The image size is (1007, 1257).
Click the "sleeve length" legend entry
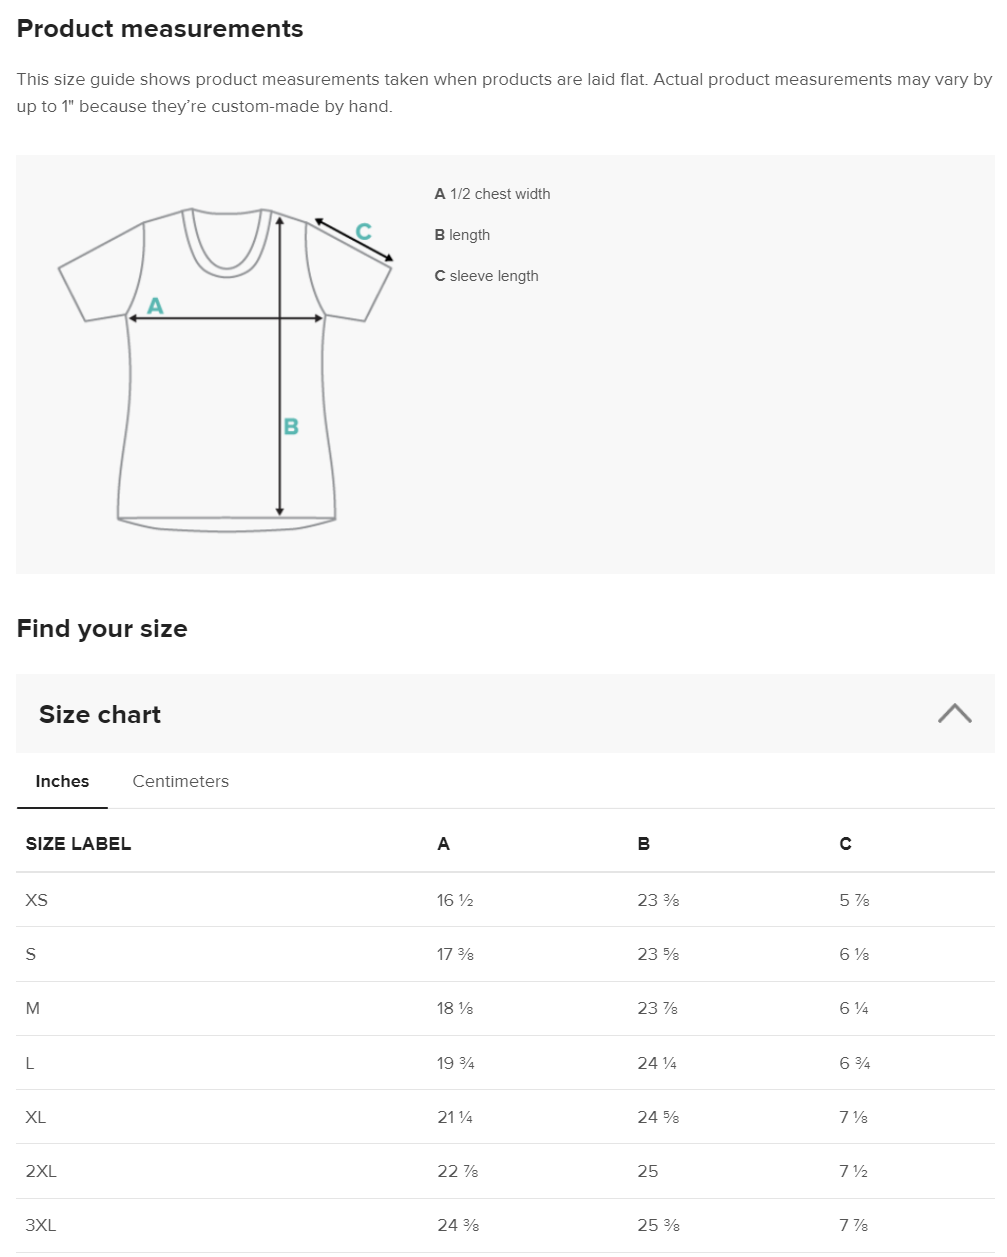click(487, 276)
